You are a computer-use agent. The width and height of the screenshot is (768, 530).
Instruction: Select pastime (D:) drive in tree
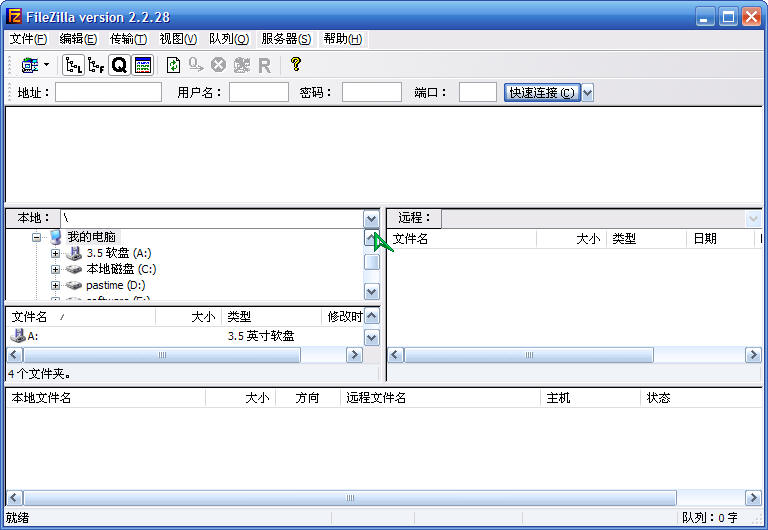tap(116, 285)
